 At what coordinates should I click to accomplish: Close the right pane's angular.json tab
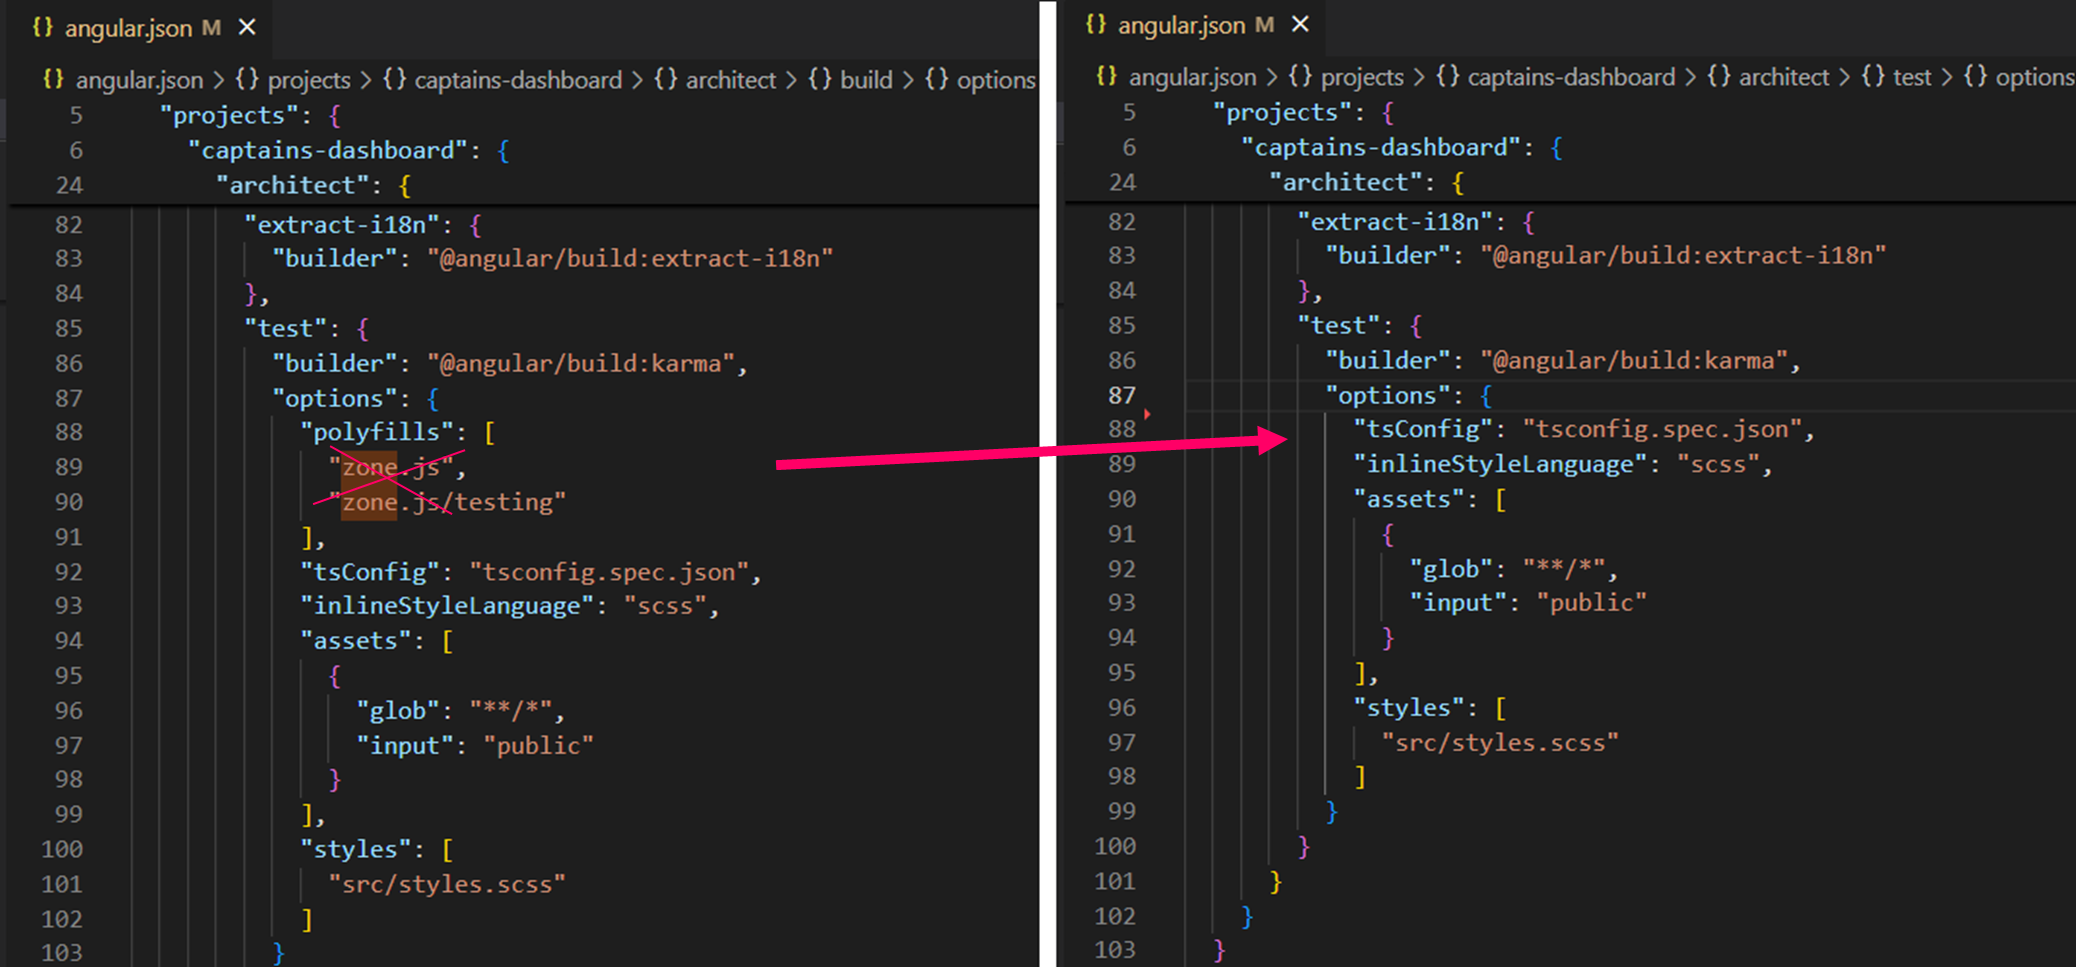(x=1300, y=25)
